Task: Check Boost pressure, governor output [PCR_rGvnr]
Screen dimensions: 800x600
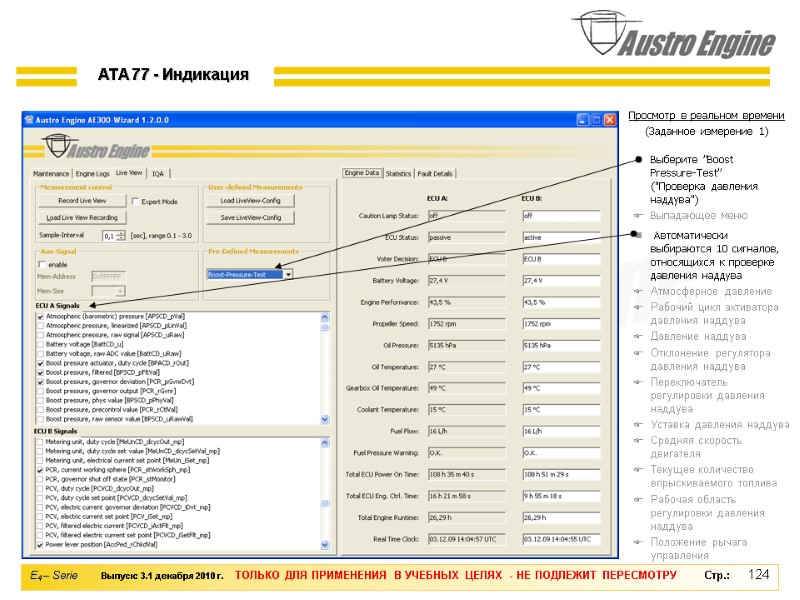Action: (40, 391)
